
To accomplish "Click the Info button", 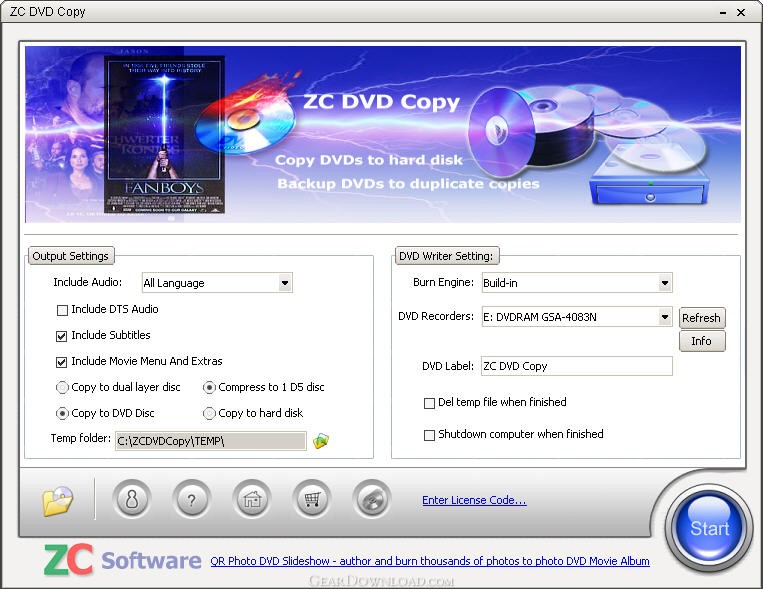I will point(702,341).
